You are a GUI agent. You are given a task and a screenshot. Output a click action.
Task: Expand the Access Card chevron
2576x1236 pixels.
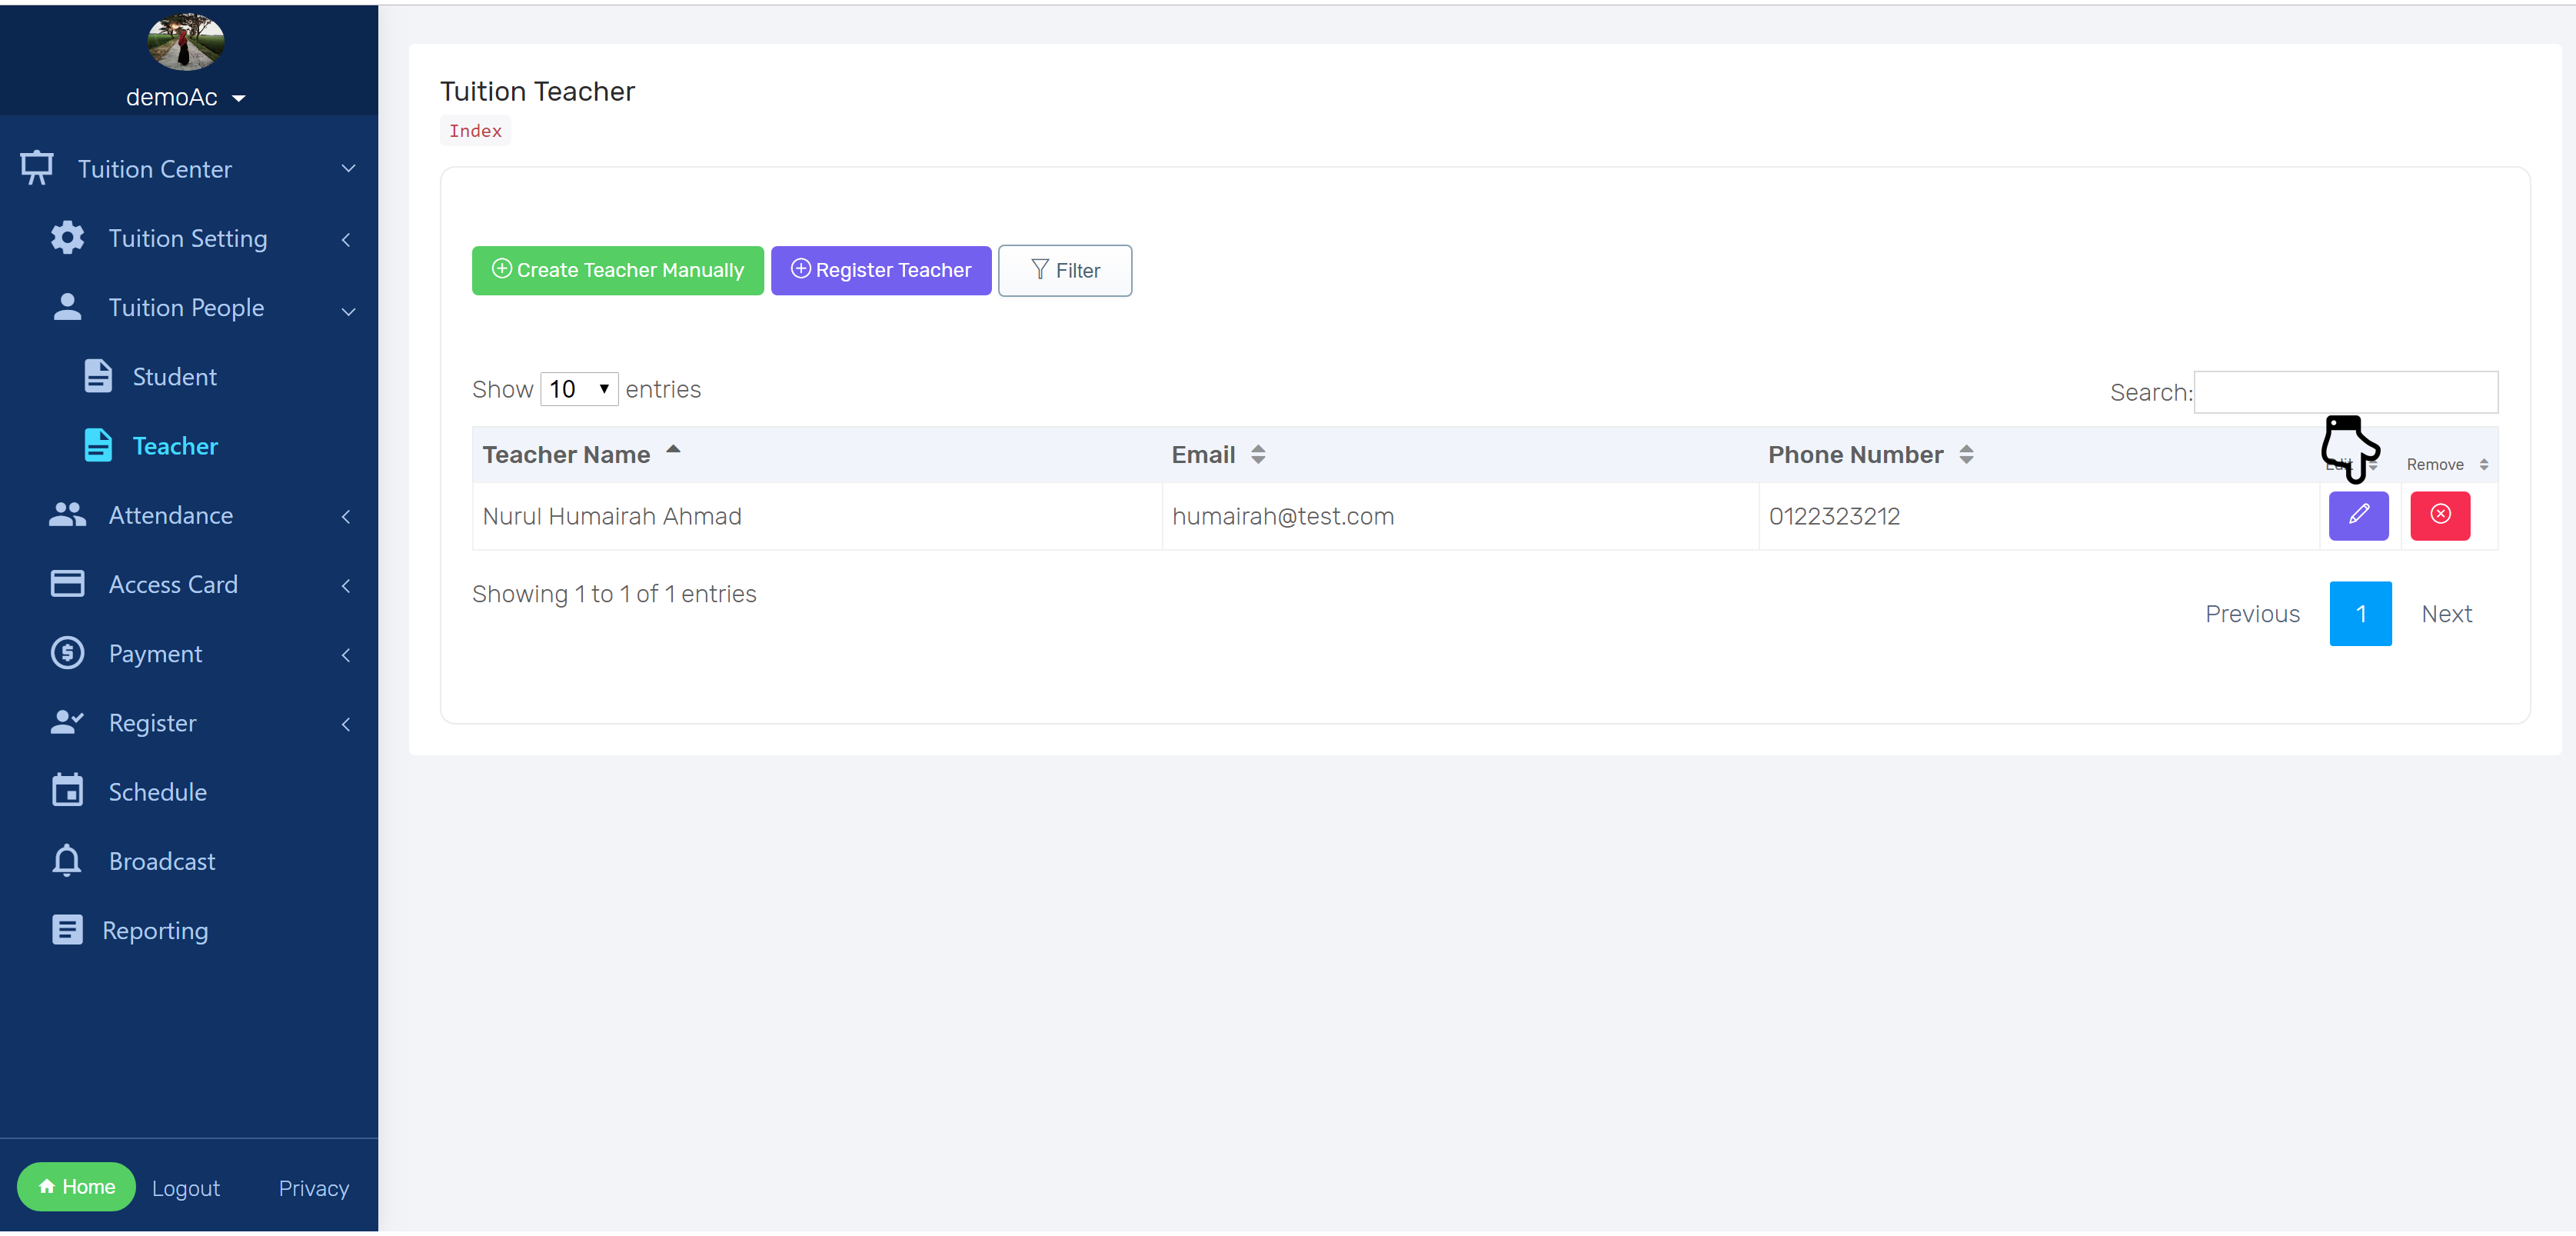pos(346,586)
